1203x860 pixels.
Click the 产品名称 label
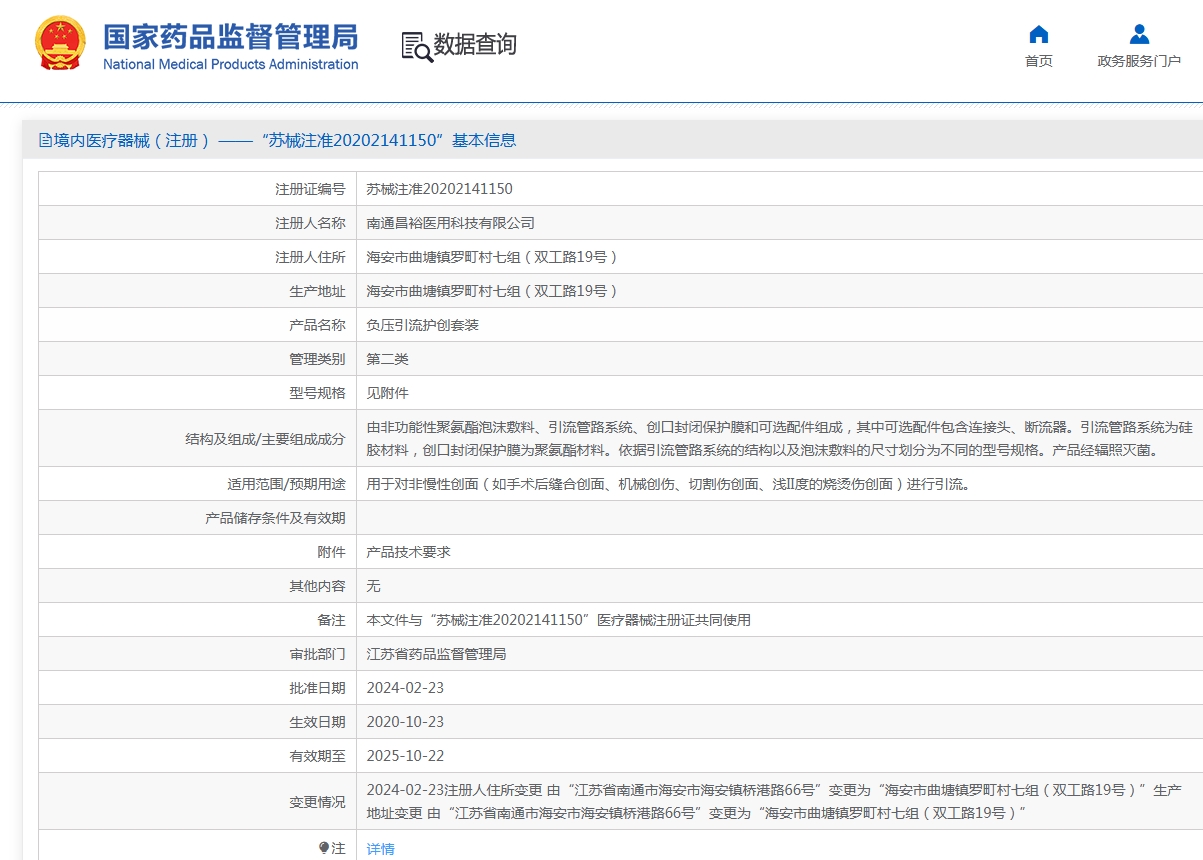tap(317, 325)
